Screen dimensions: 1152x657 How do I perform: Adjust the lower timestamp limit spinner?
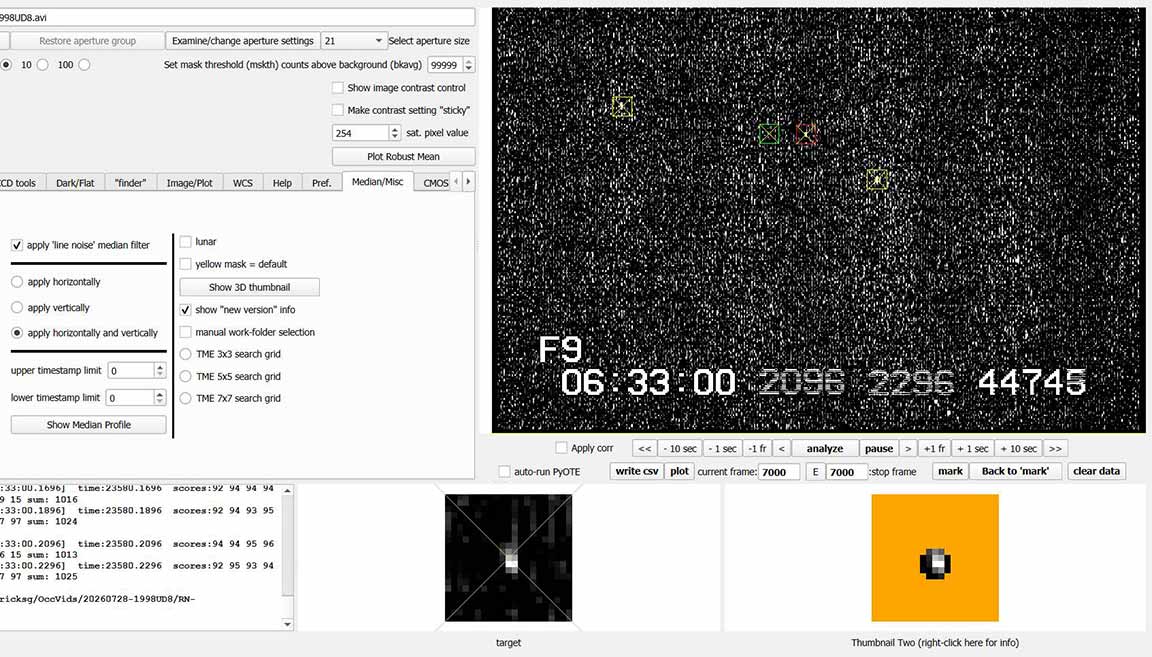pos(160,398)
